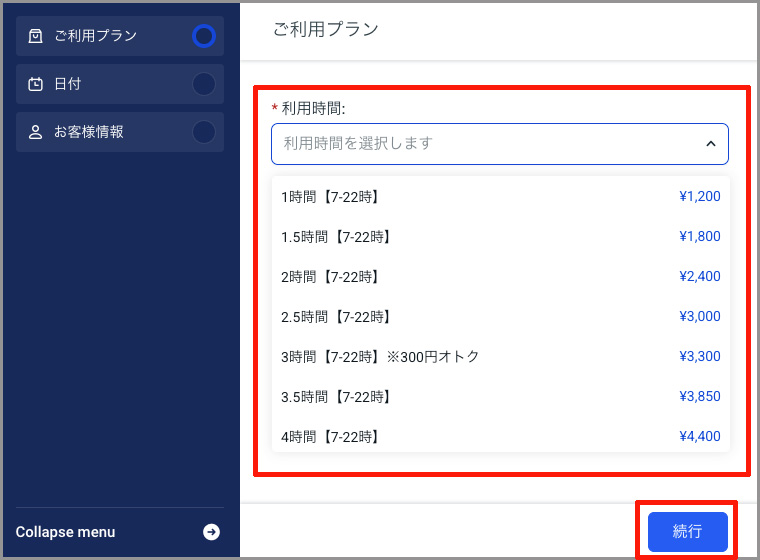Click the ご利用プラン page heading
760x560 pixels.
pos(325,29)
